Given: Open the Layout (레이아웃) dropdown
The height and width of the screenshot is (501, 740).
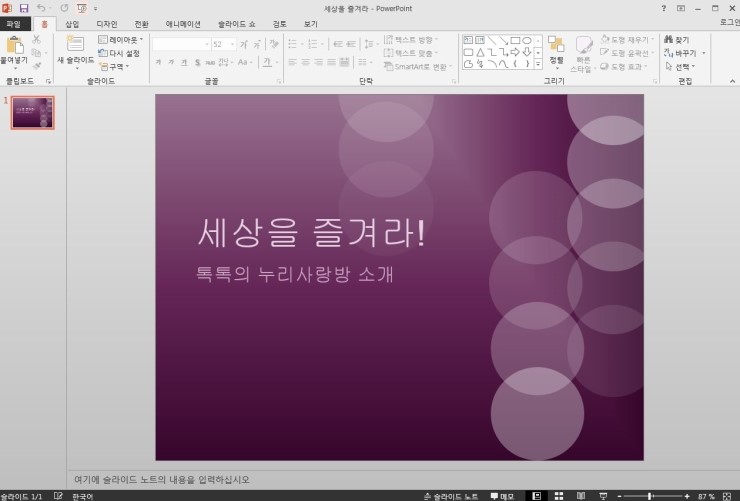Looking at the screenshot, I should (x=121, y=39).
